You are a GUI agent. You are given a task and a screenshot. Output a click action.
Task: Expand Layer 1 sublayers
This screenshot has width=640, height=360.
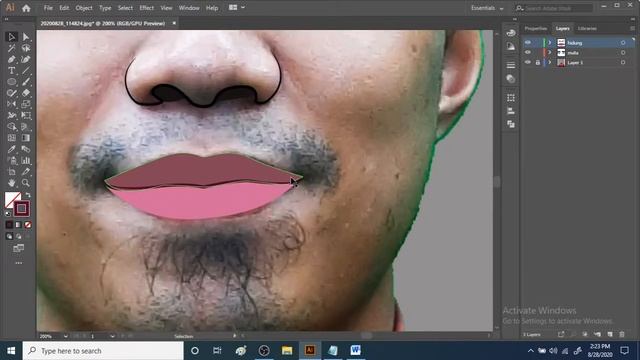coord(550,62)
